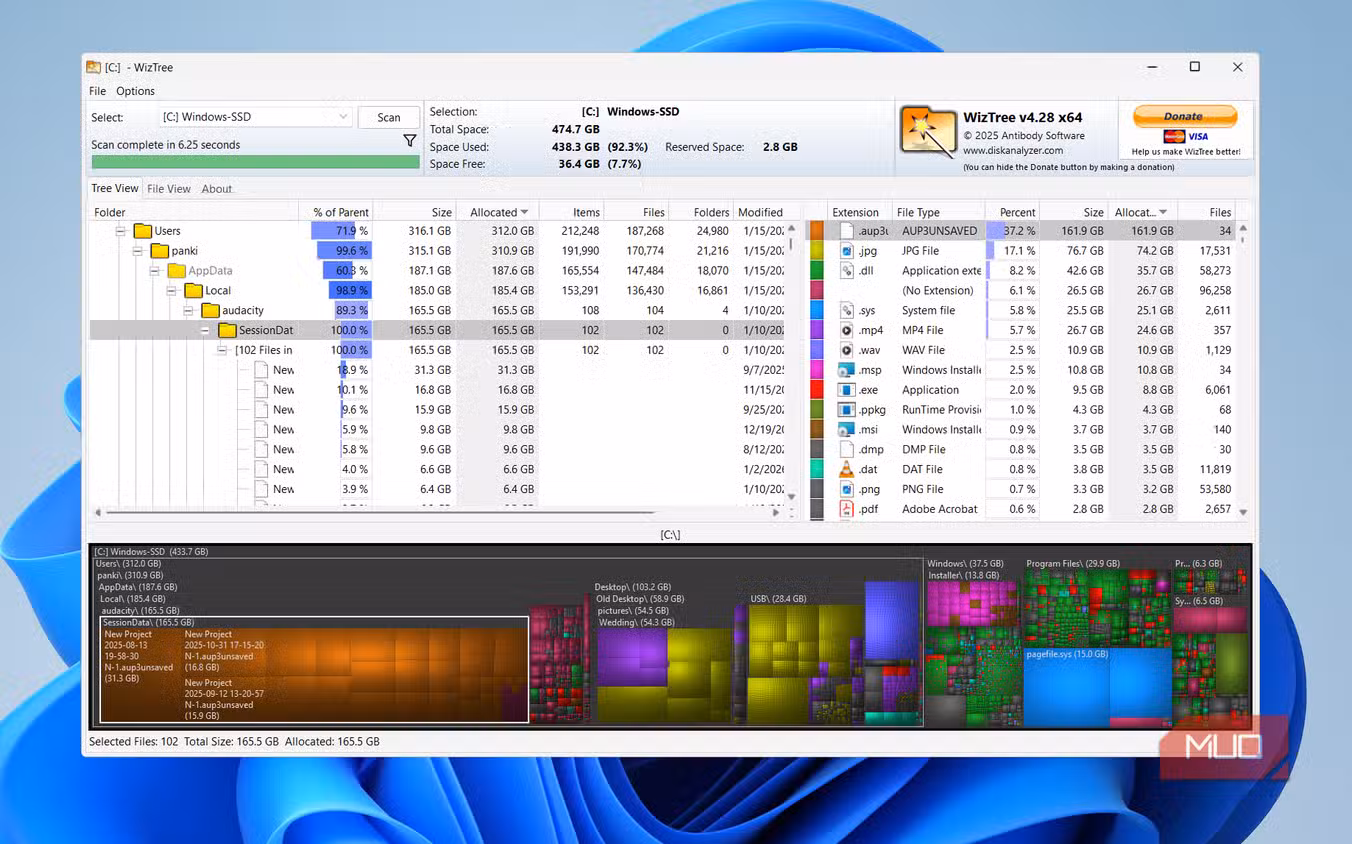The height and width of the screenshot is (844, 1352).
Task: Click the file type list vertical scrollbar
Action: point(1243,369)
